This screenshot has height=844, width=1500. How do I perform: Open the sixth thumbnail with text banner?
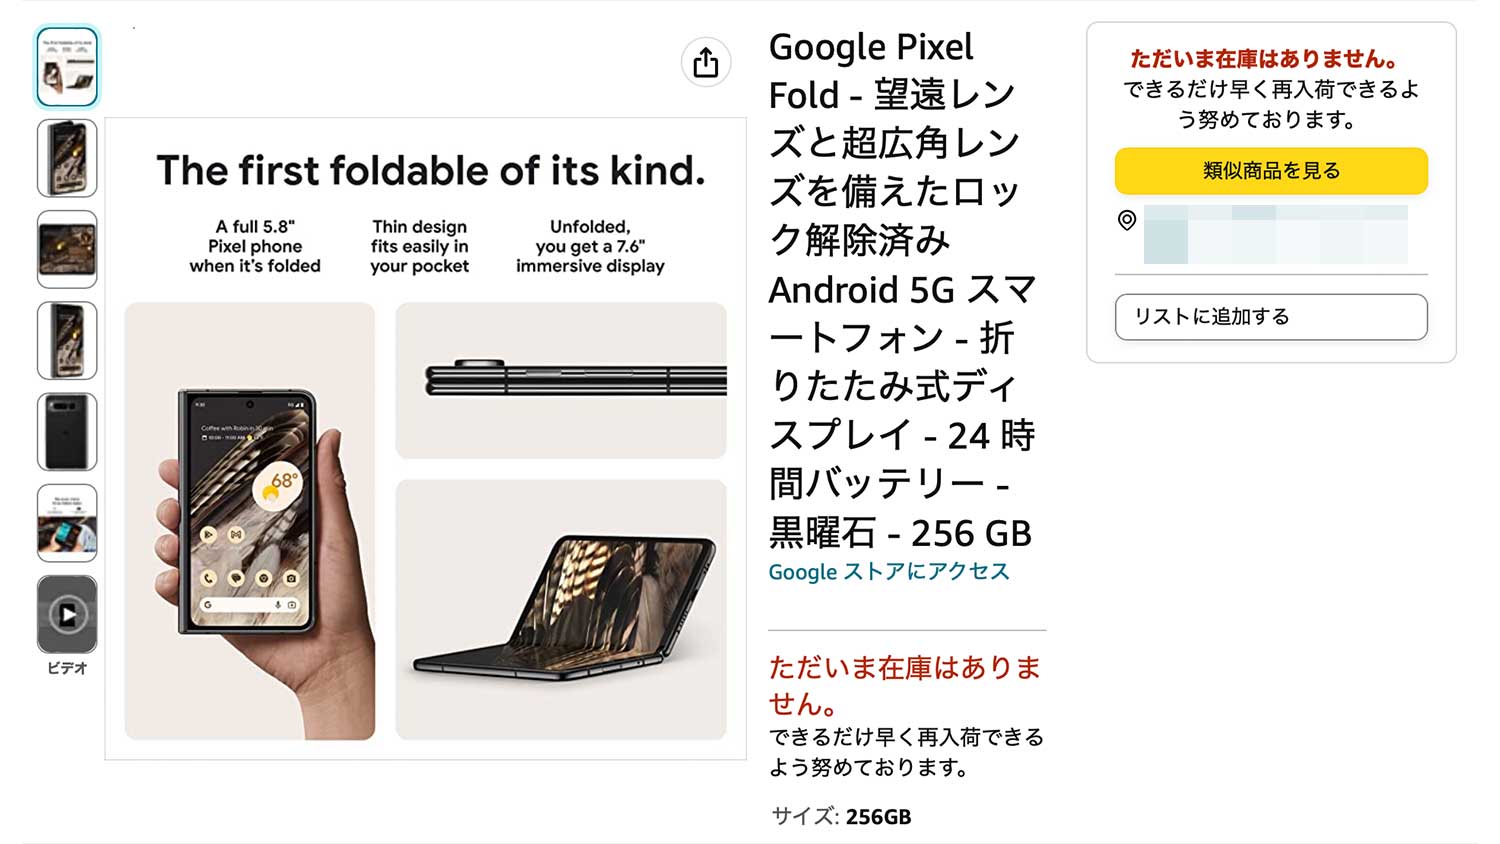pyautogui.click(x=67, y=523)
